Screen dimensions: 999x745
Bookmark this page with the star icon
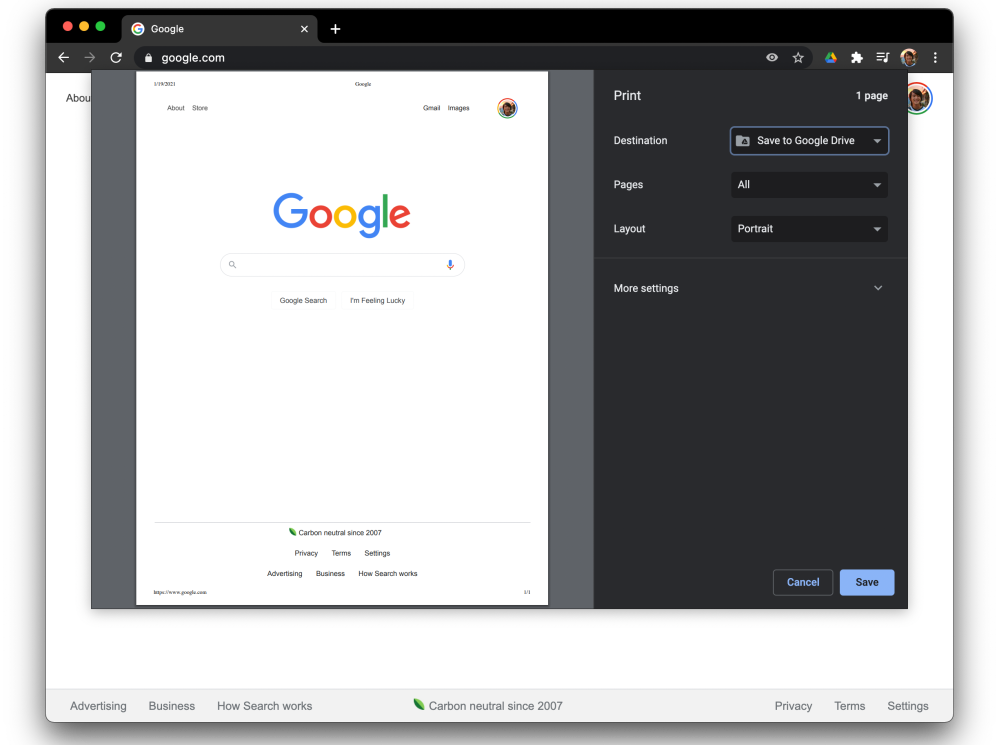(x=798, y=58)
